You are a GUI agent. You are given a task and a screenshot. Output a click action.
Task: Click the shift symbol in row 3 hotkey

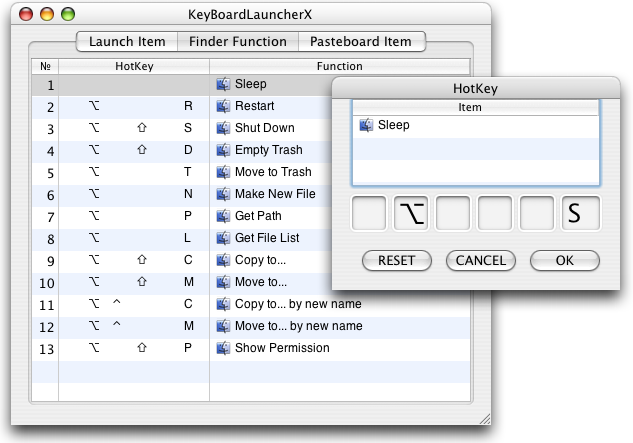pos(142,128)
